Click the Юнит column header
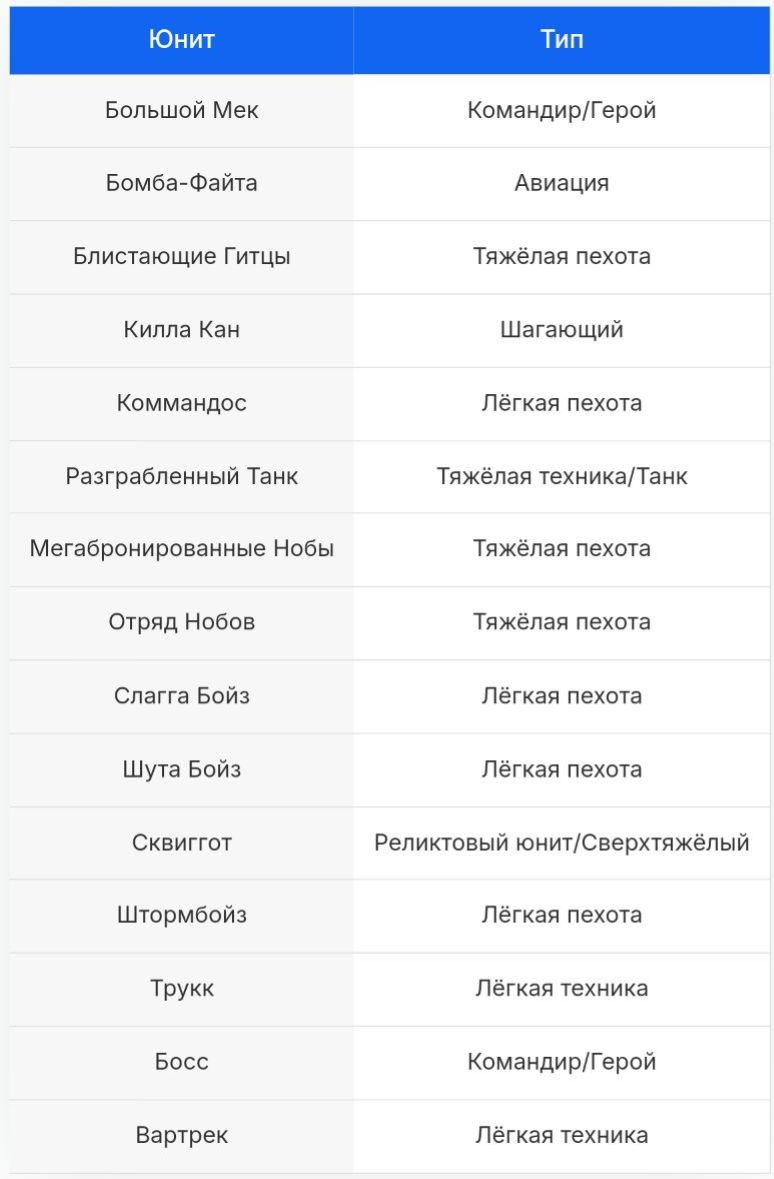This screenshot has width=774, height=1179. (x=181, y=39)
